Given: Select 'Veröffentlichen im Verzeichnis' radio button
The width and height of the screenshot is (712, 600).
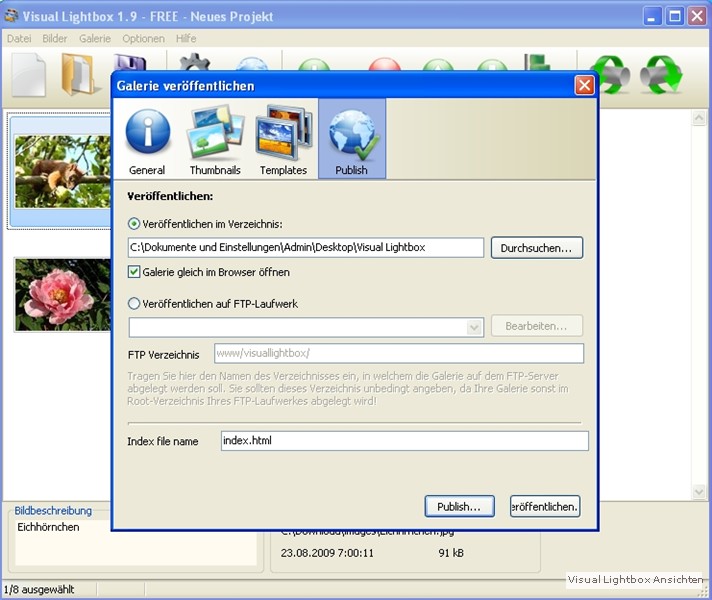Looking at the screenshot, I should [x=134, y=223].
